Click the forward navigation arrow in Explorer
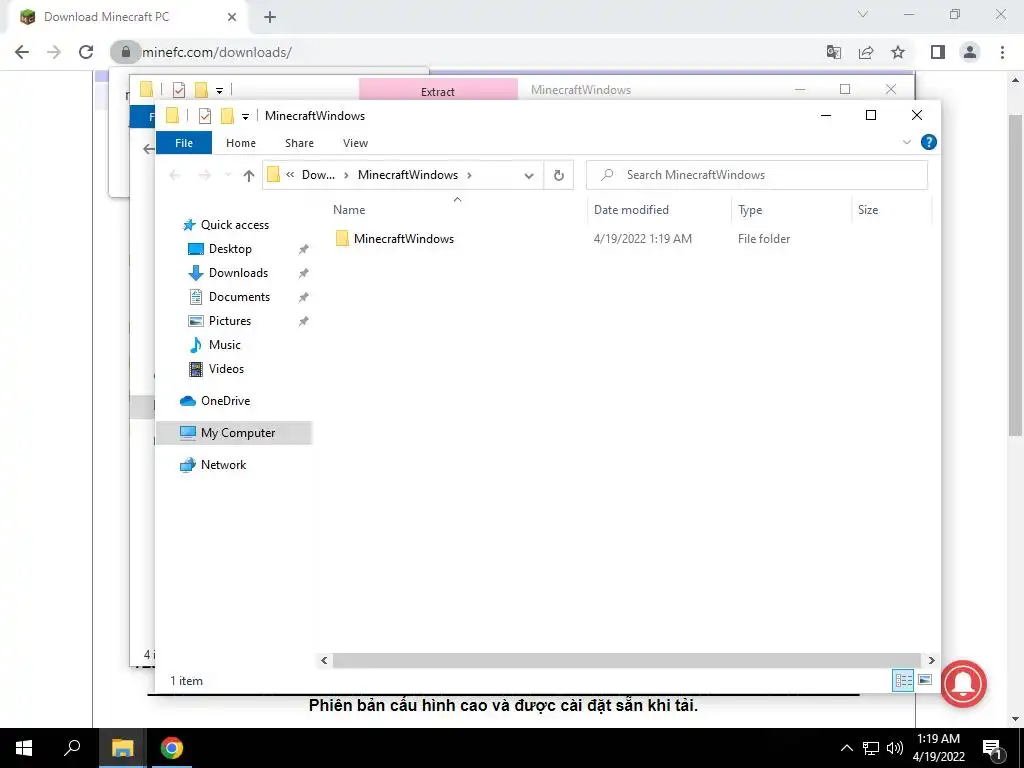Screen dimensions: 1024x768 click(204, 175)
